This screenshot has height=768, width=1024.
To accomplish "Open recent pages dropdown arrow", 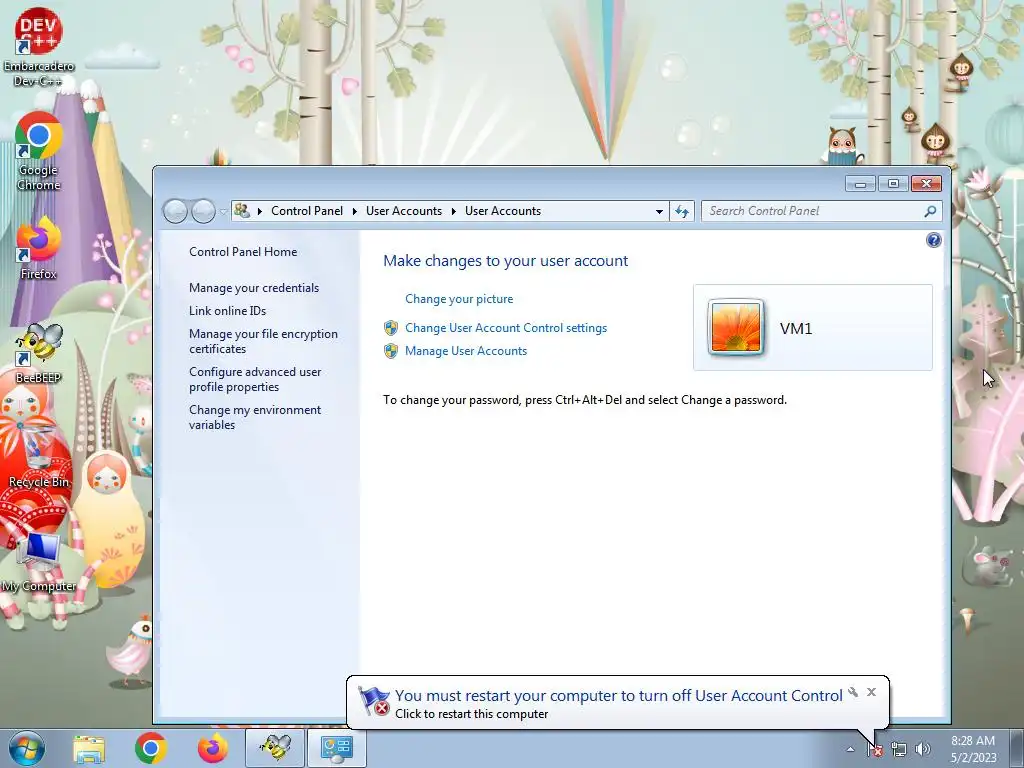I will pyautogui.click(x=223, y=212).
